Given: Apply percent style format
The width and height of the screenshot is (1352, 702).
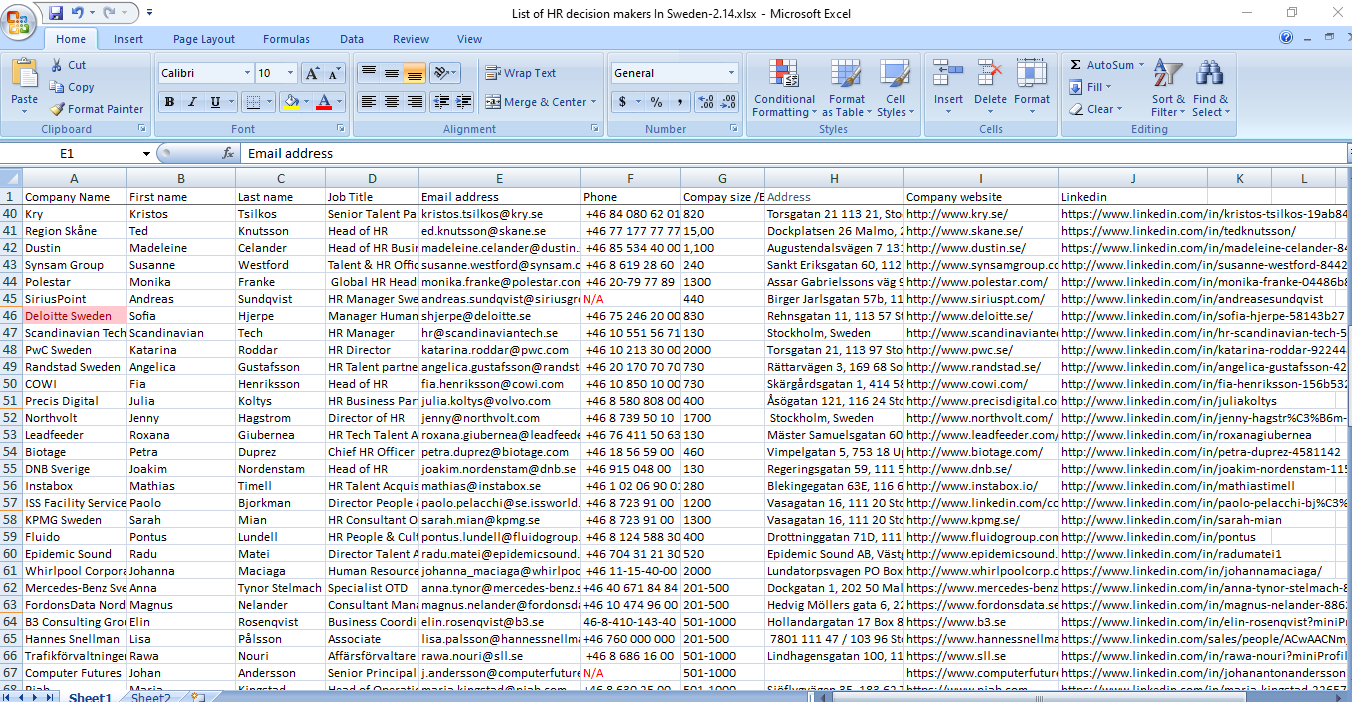Looking at the screenshot, I should (656, 102).
